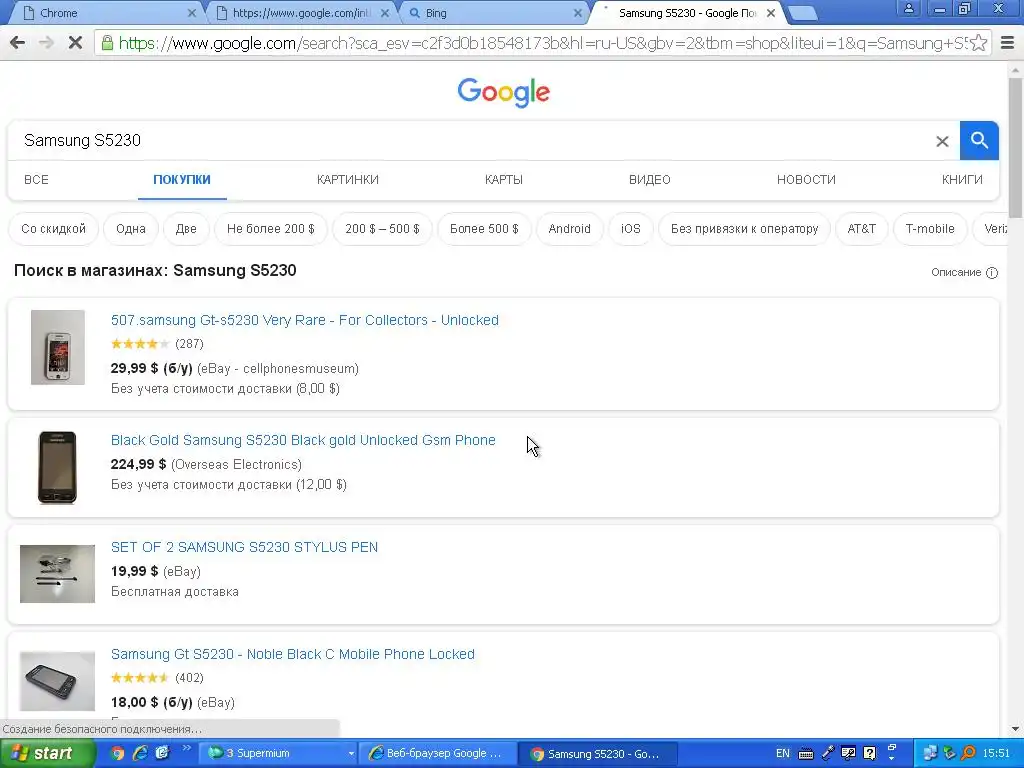
Task: Apply the Одна filter chip
Action: [x=131, y=229]
